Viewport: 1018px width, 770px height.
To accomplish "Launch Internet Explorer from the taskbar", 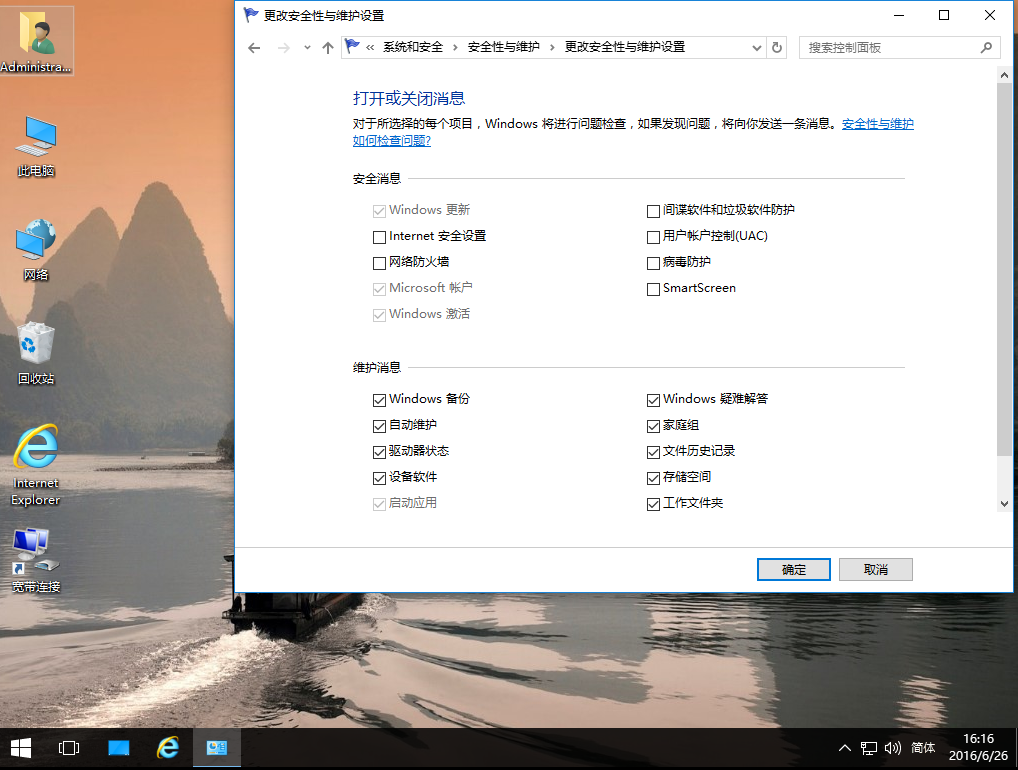I will pyautogui.click(x=168, y=749).
